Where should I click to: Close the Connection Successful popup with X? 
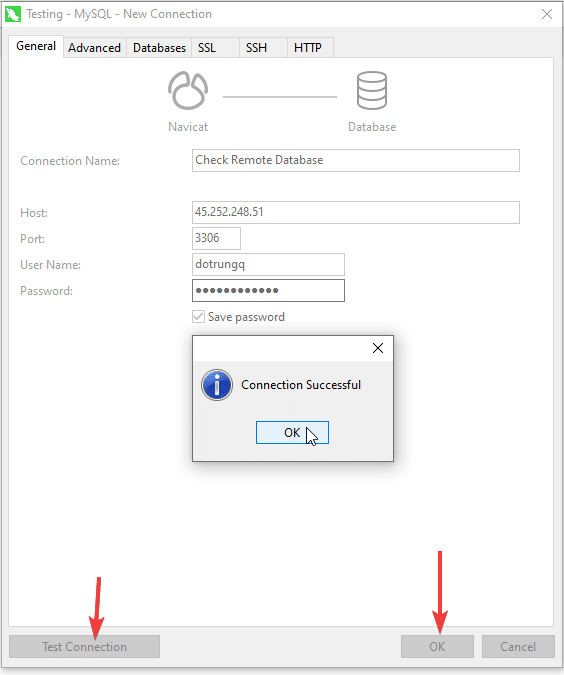[x=378, y=348]
